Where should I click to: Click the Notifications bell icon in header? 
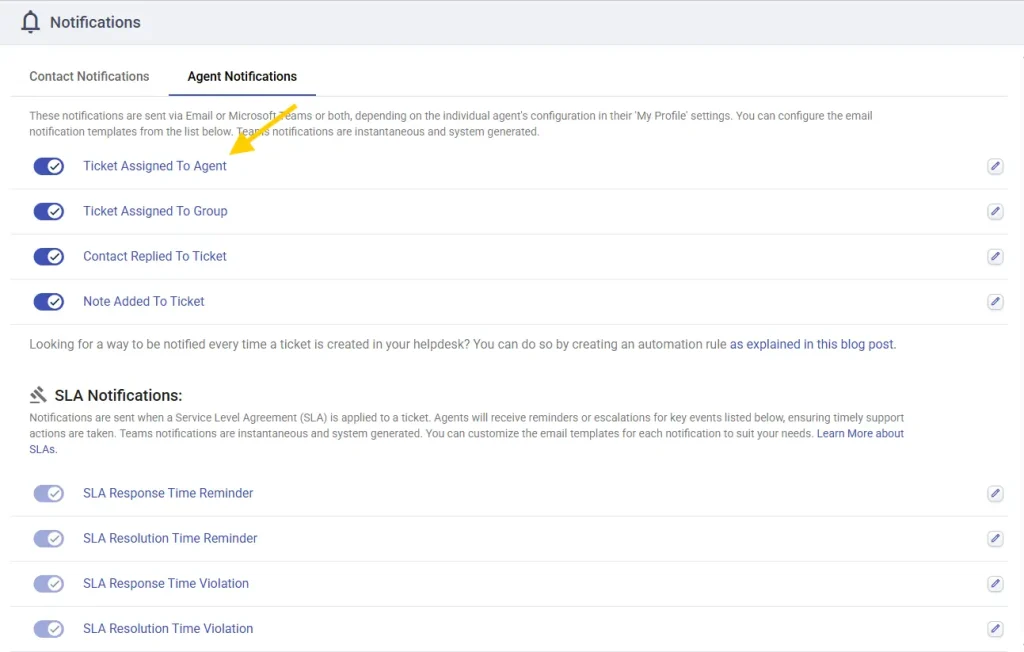tap(31, 22)
